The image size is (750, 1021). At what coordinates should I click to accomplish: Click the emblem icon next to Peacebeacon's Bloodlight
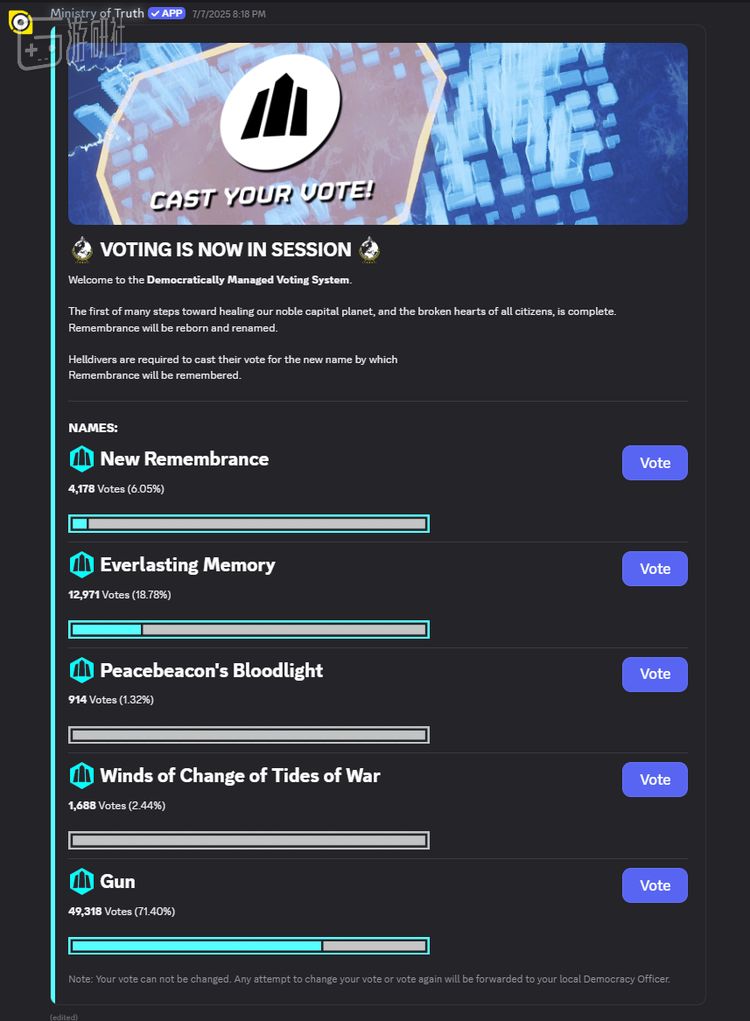click(81, 670)
